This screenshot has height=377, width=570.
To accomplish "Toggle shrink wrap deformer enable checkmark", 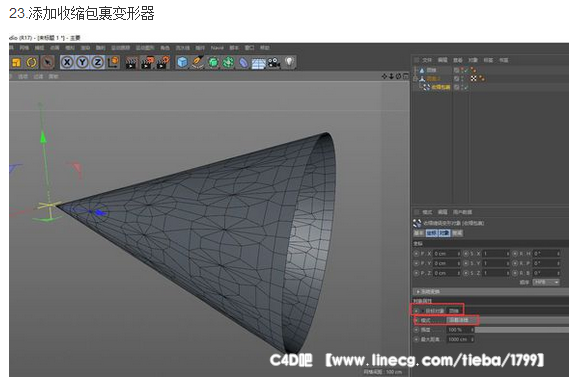I will click(466, 87).
